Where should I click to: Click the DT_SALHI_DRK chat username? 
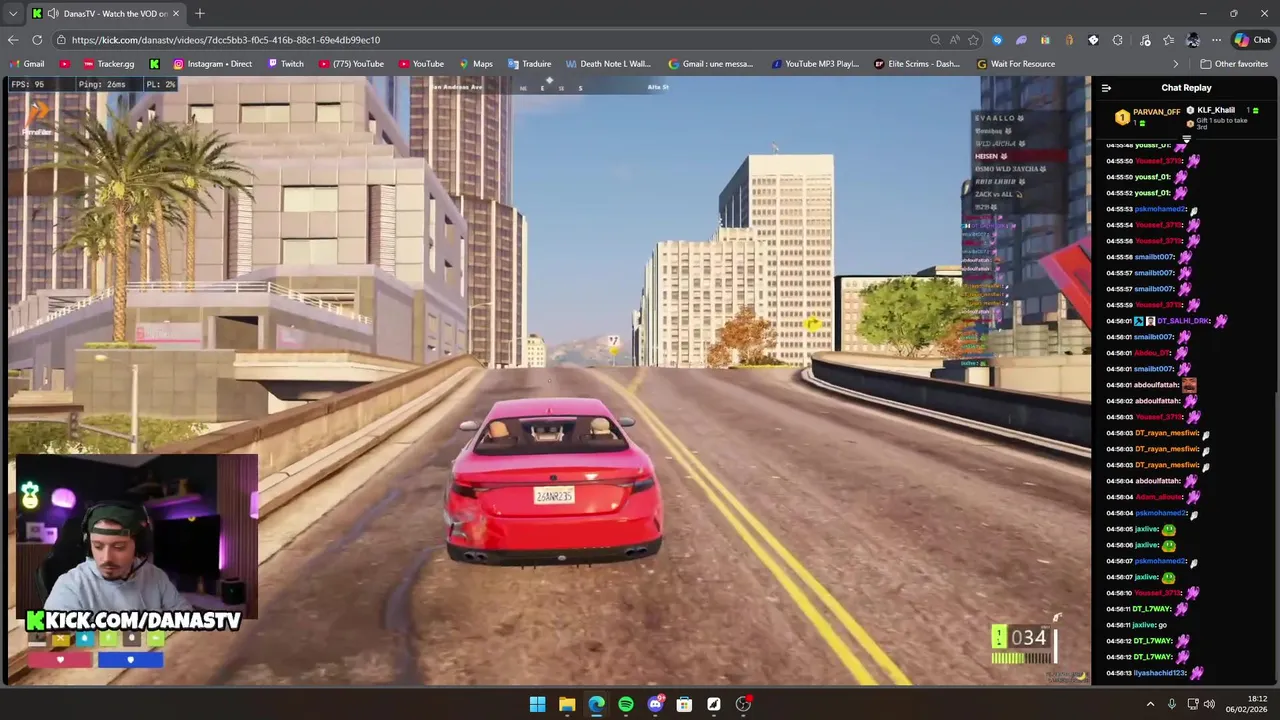click(x=1184, y=321)
